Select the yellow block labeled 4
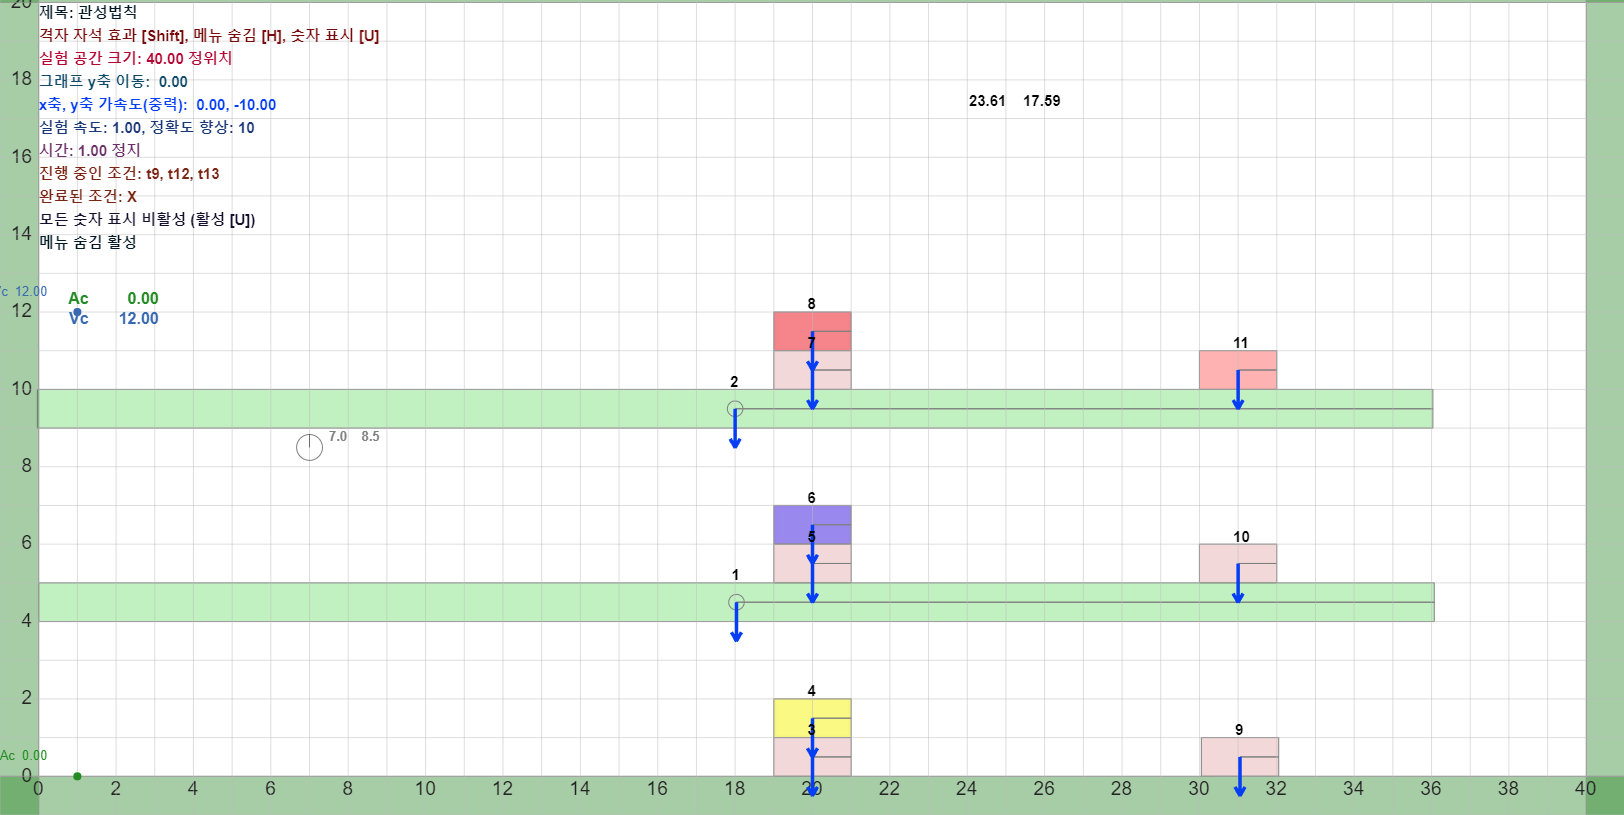This screenshot has width=1624, height=815. point(812,718)
